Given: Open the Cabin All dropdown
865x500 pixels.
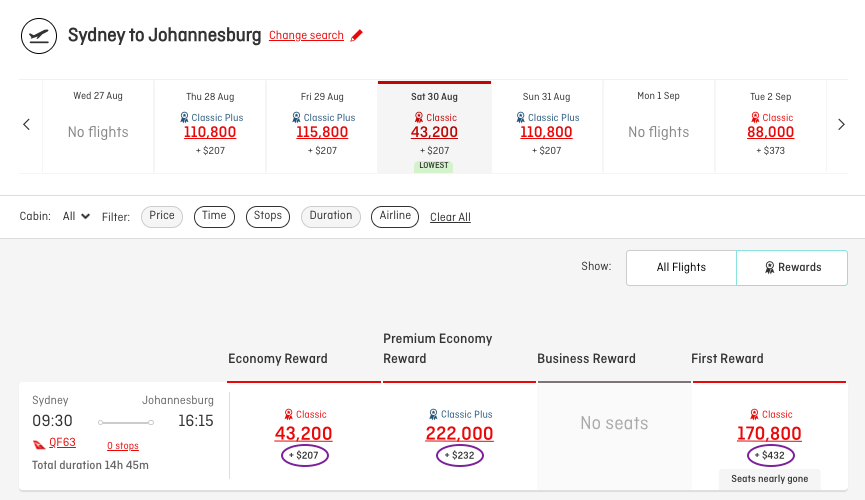Looking at the screenshot, I should (76, 216).
